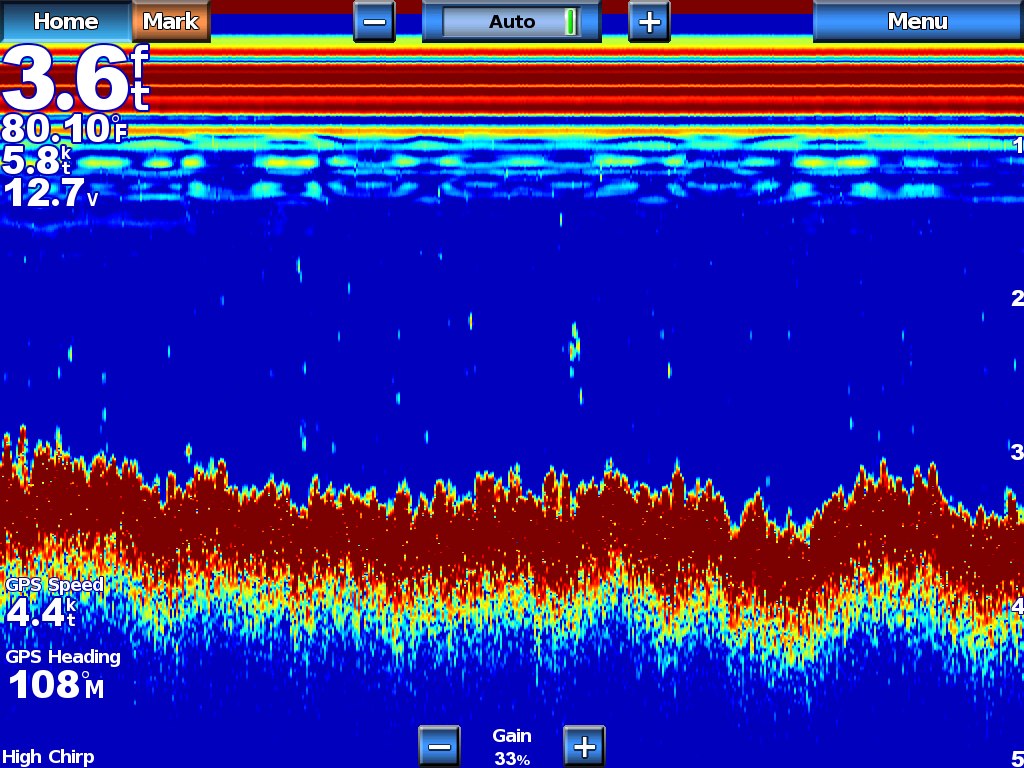Tap the 80.10°F water temperature
The image size is (1024, 768).
pyautogui.click(x=64, y=129)
